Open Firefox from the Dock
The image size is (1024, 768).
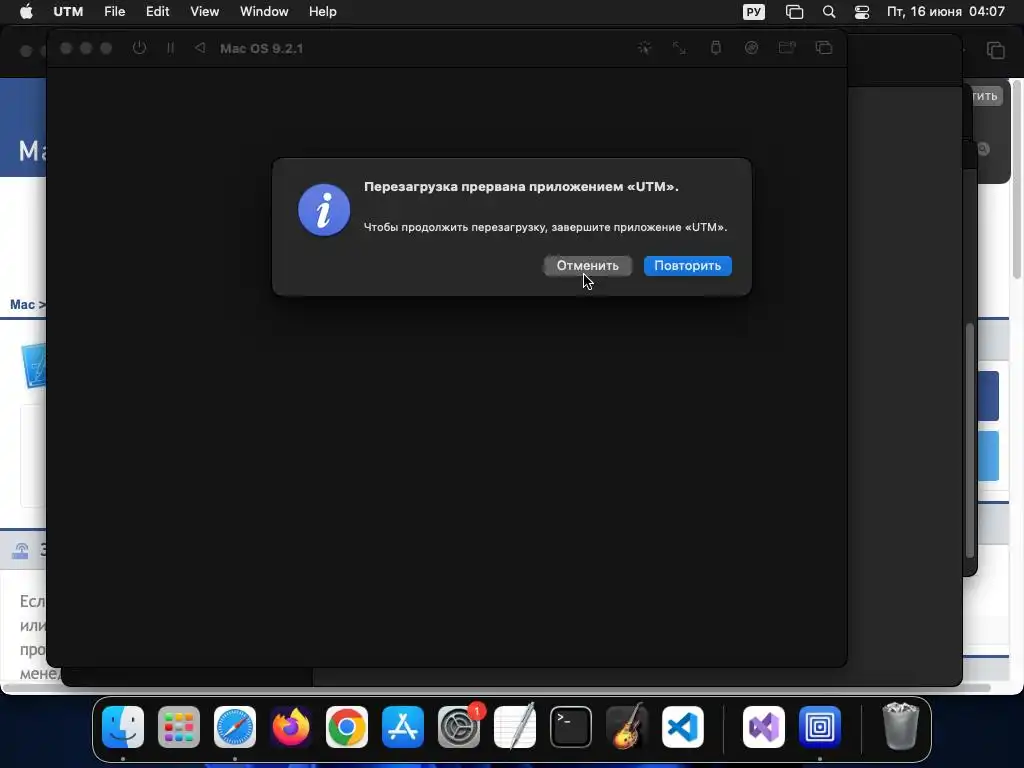tap(291, 727)
